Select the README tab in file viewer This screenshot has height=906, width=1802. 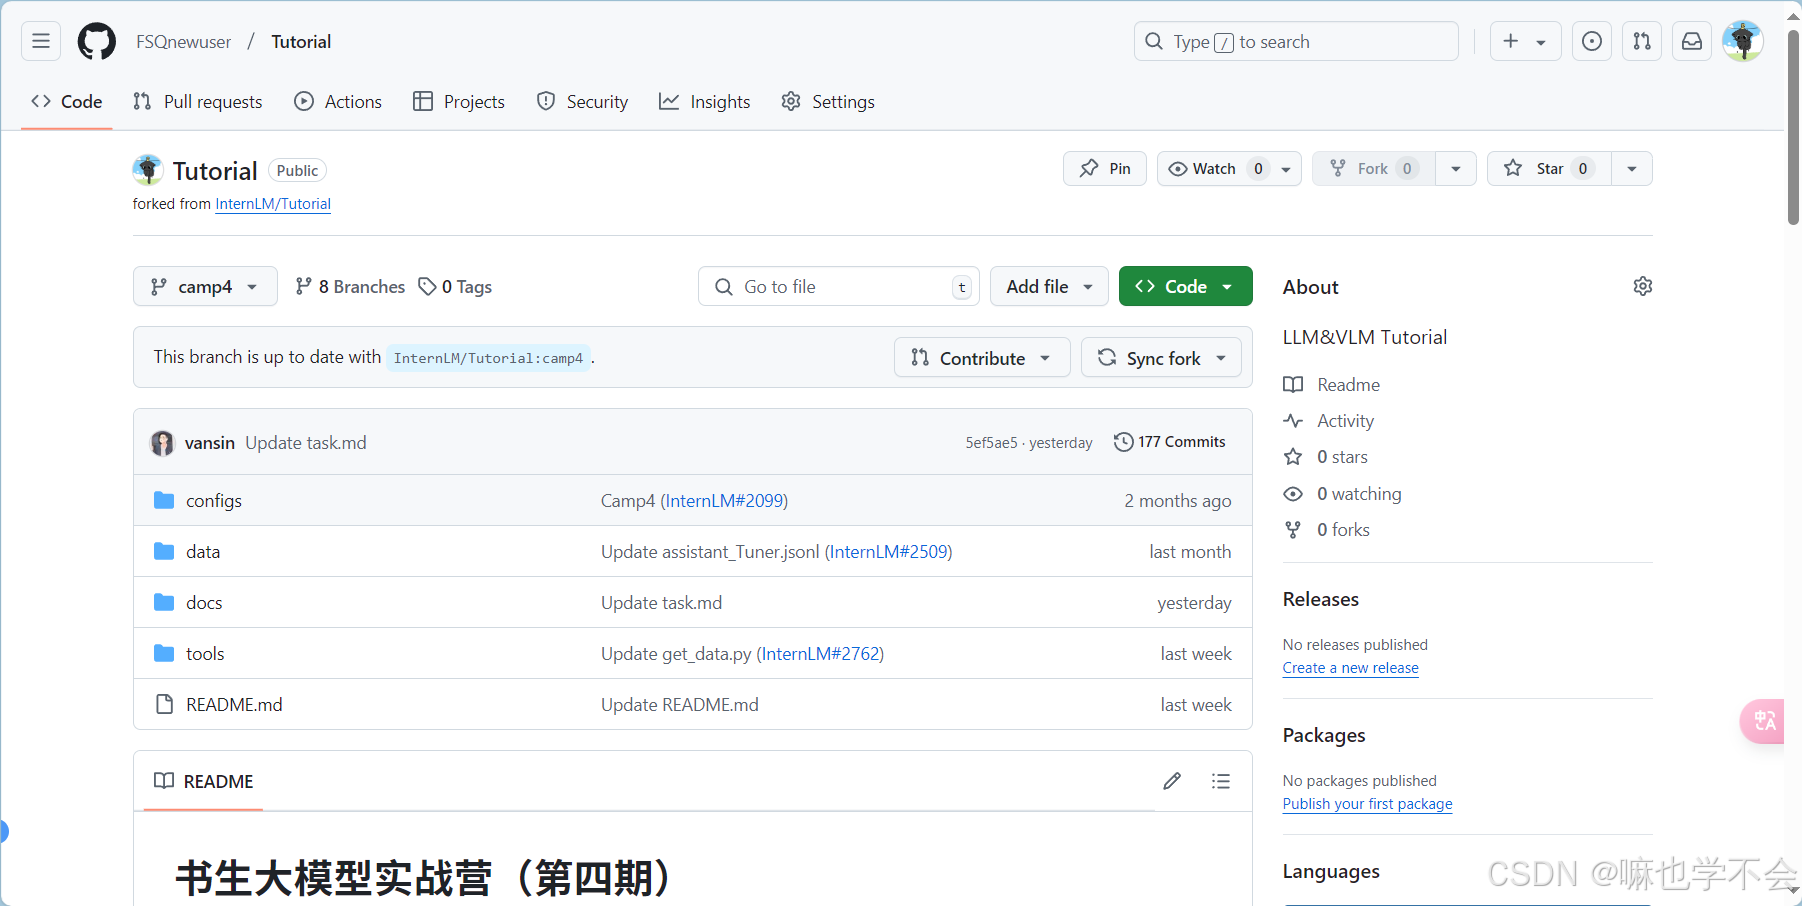point(204,781)
